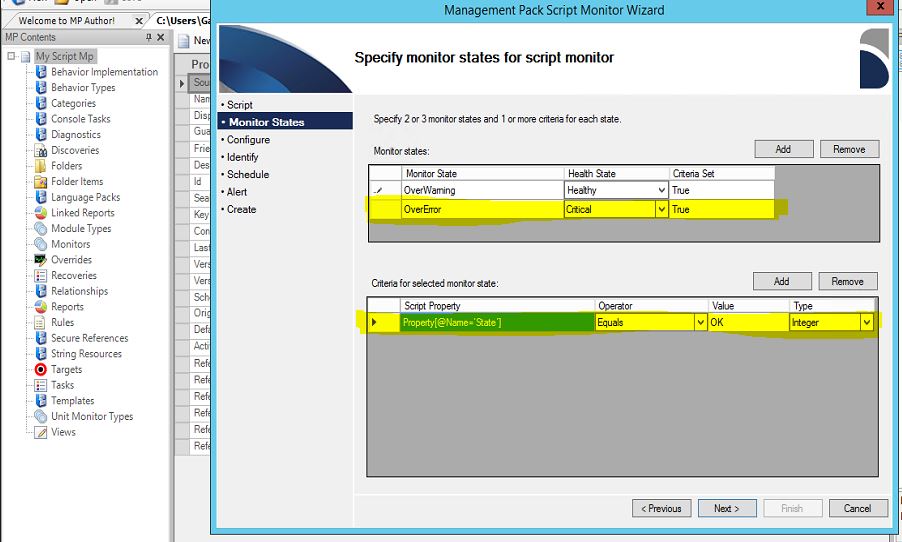Close the MP Contents panel
Screen dimensions: 902x542
[160, 37]
